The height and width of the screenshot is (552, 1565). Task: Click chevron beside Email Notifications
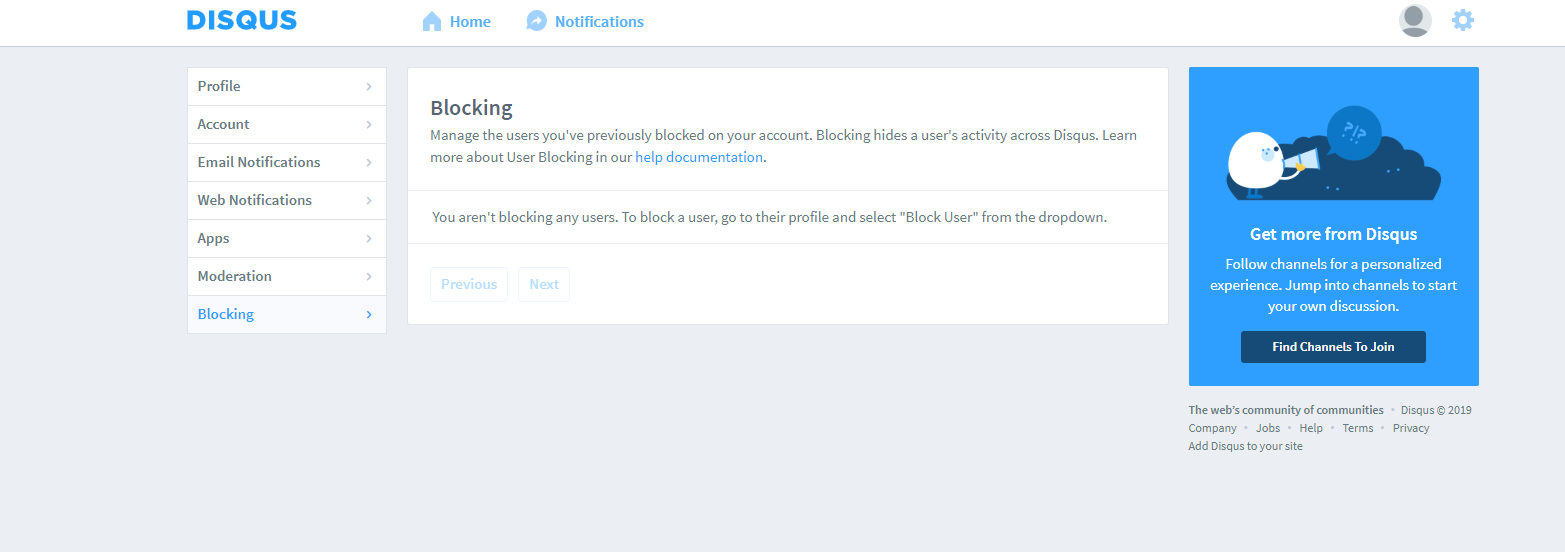pyautogui.click(x=368, y=163)
